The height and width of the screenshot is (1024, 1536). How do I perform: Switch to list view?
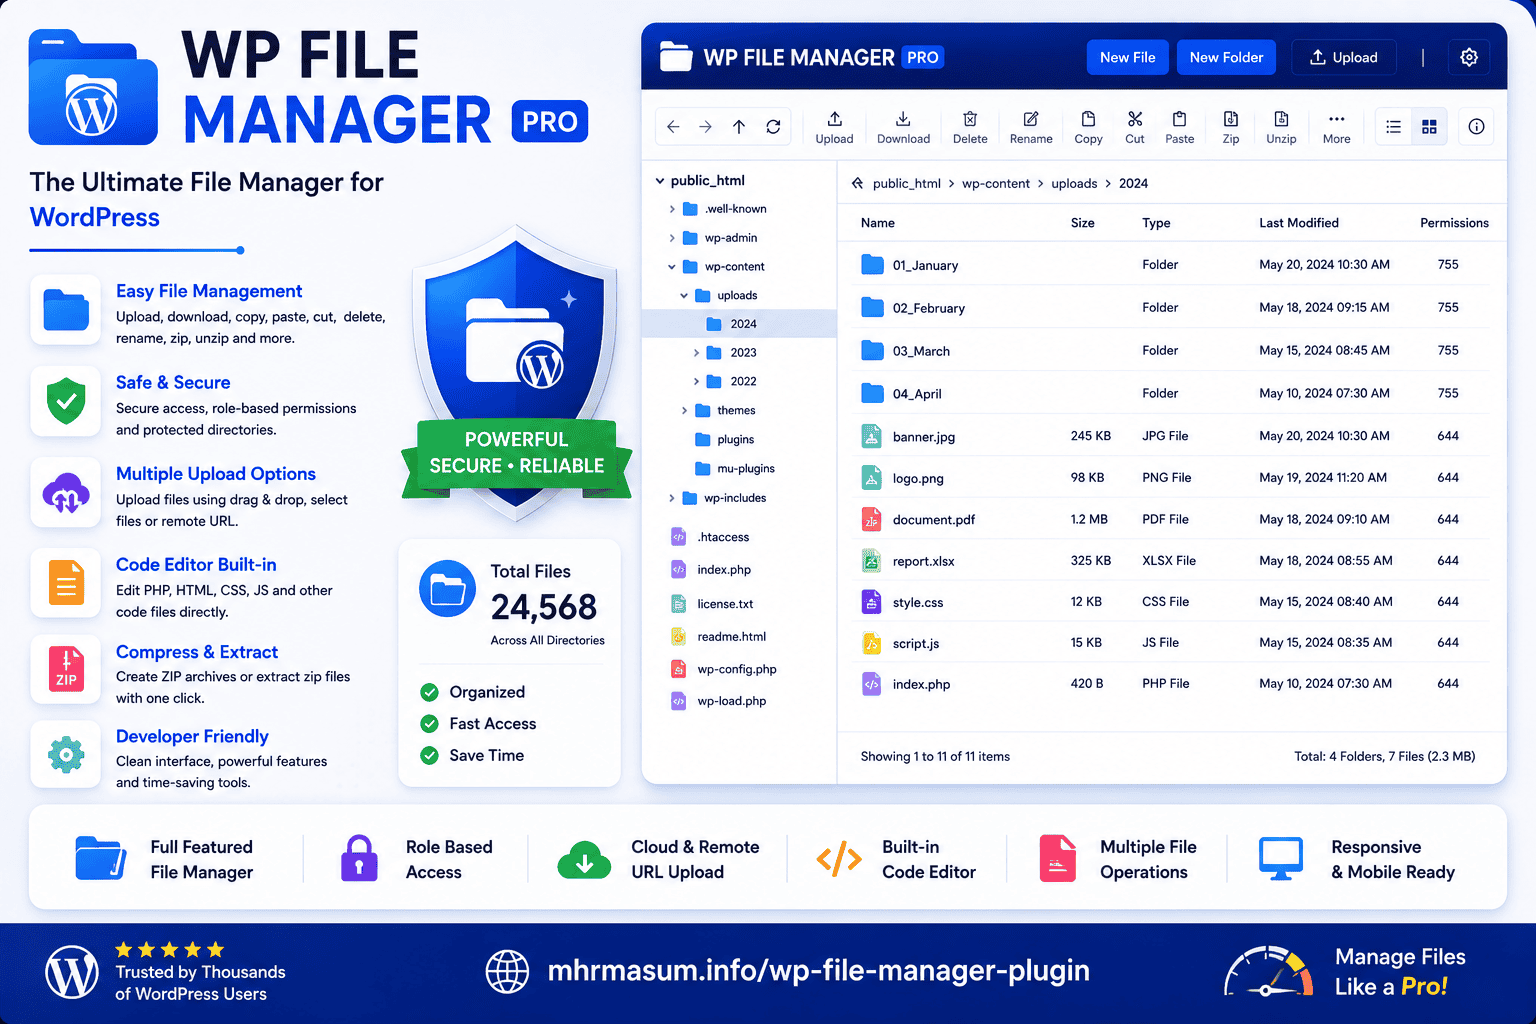click(x=1393, y=127)
